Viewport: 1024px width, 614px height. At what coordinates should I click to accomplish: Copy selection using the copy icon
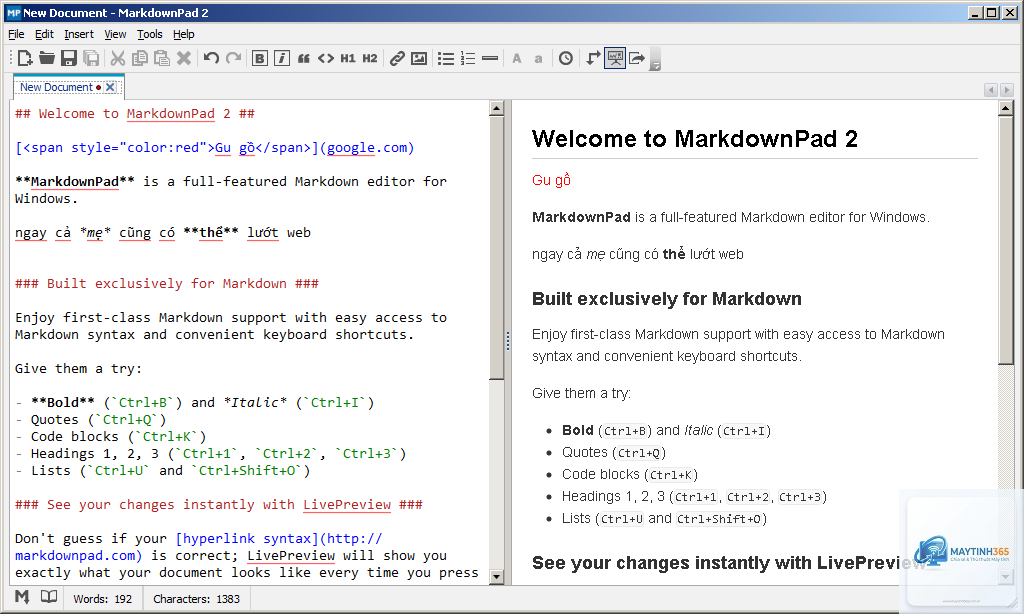pyautogui.click(x=139, y=58)
